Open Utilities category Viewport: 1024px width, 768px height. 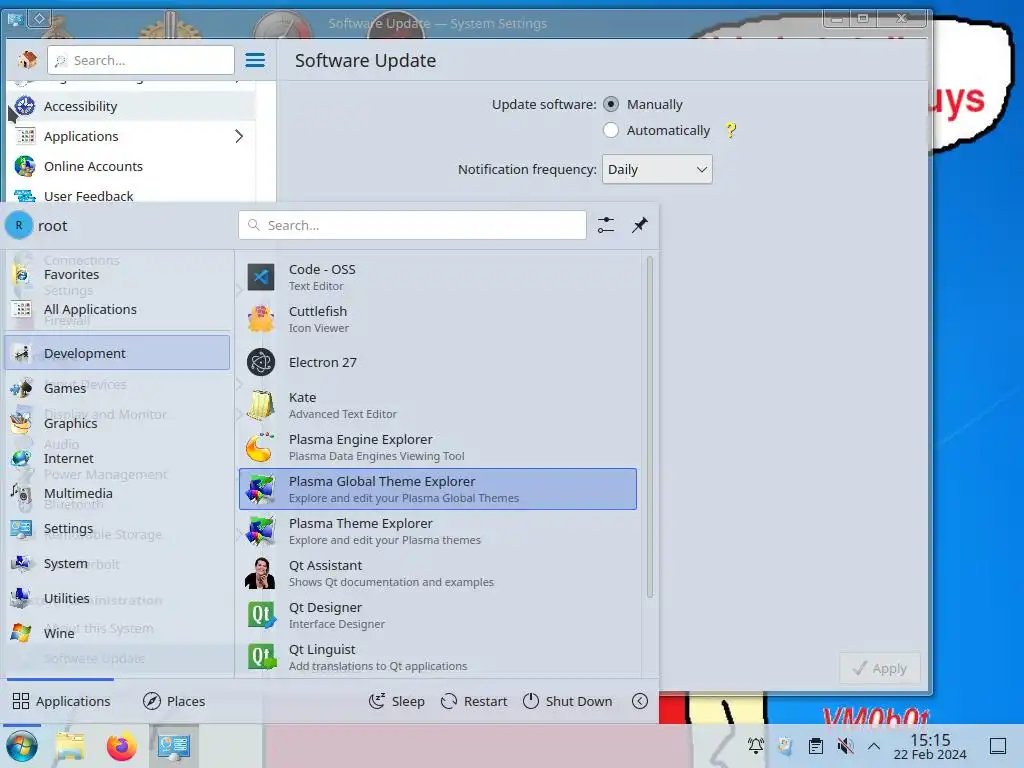tap(118, 598)
